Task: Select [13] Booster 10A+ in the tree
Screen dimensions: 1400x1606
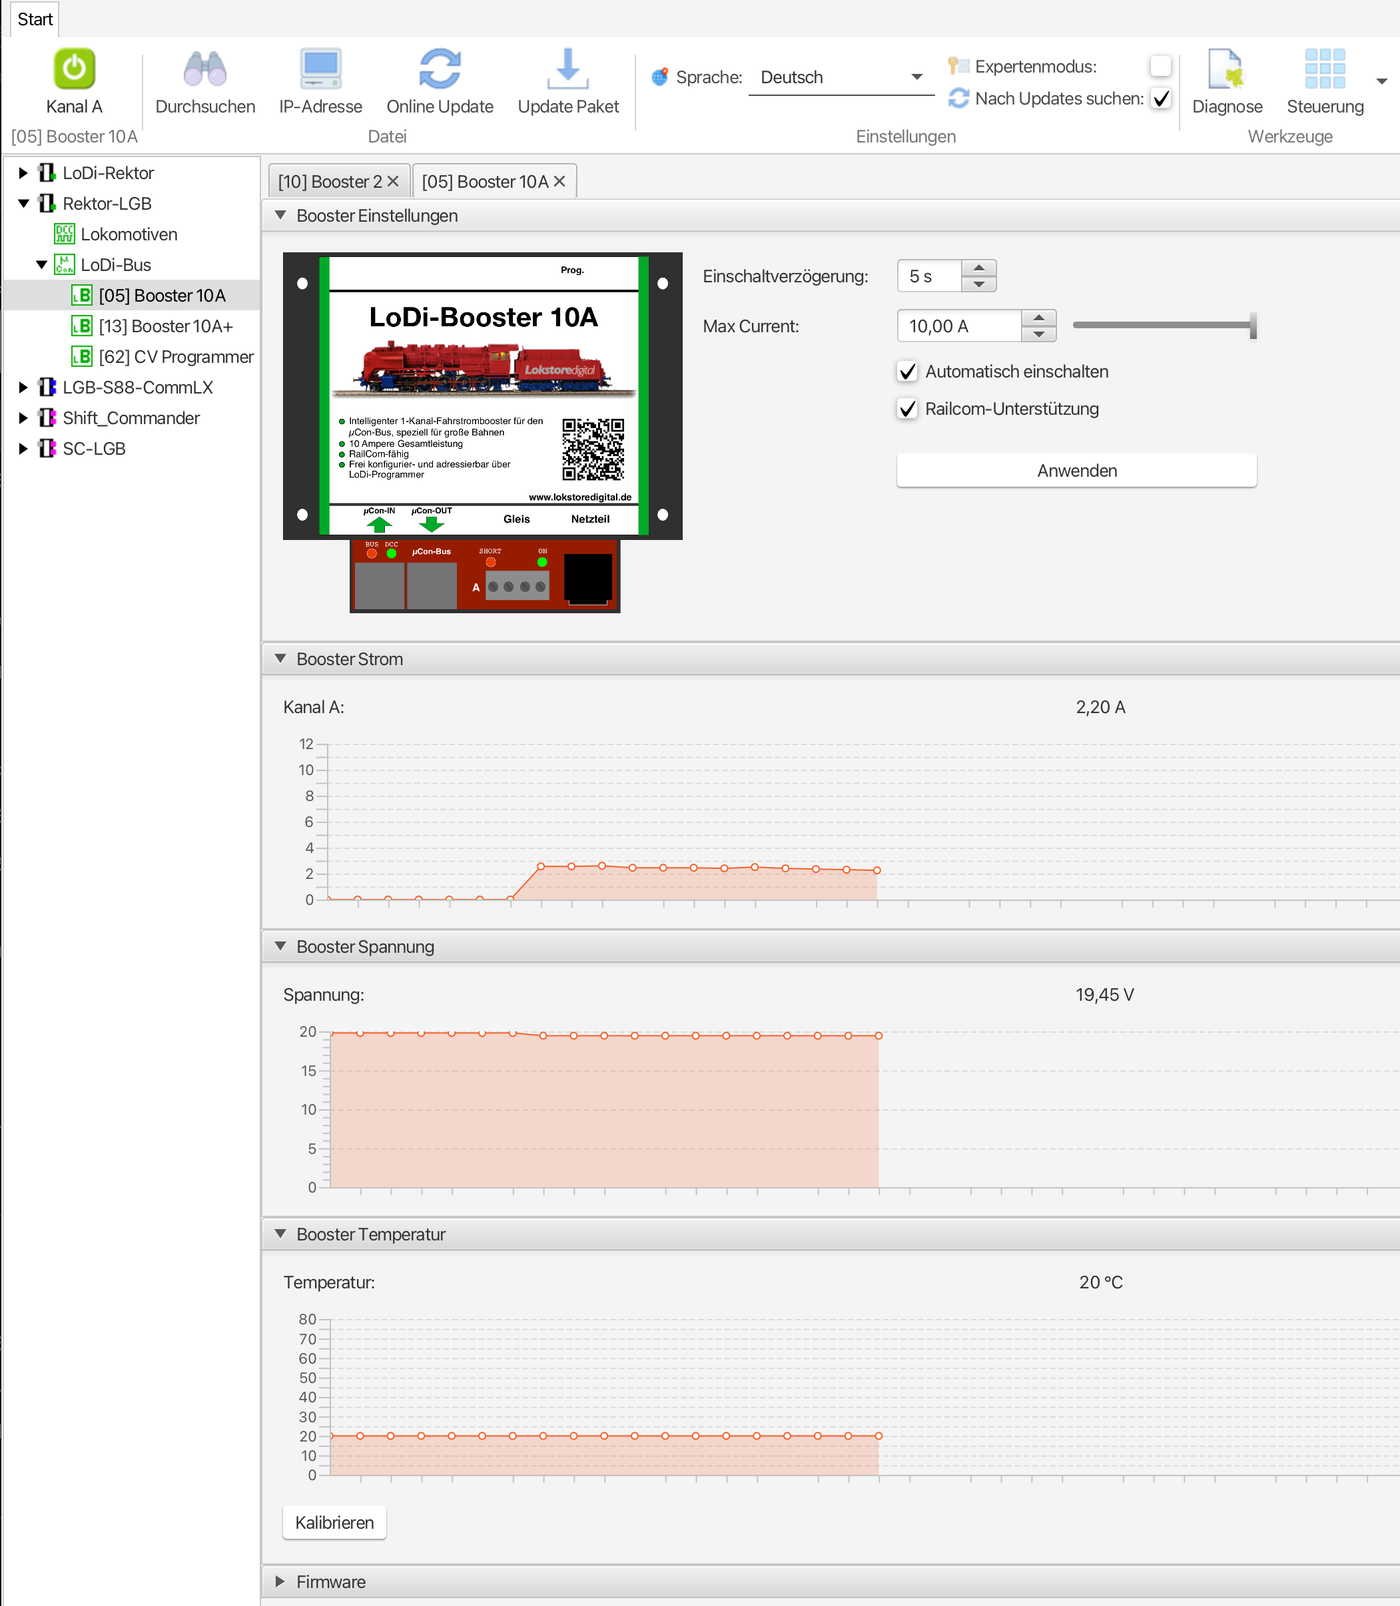Action: pos(166,326)
